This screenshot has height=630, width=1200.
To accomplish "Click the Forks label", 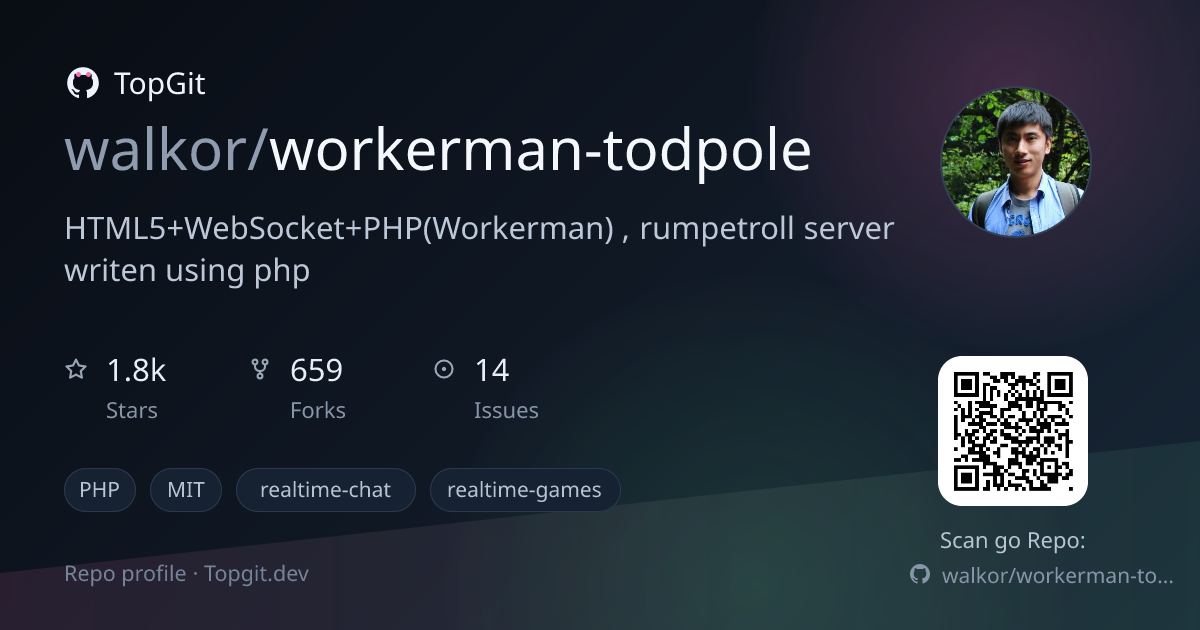I will click(x=318, y=410).
